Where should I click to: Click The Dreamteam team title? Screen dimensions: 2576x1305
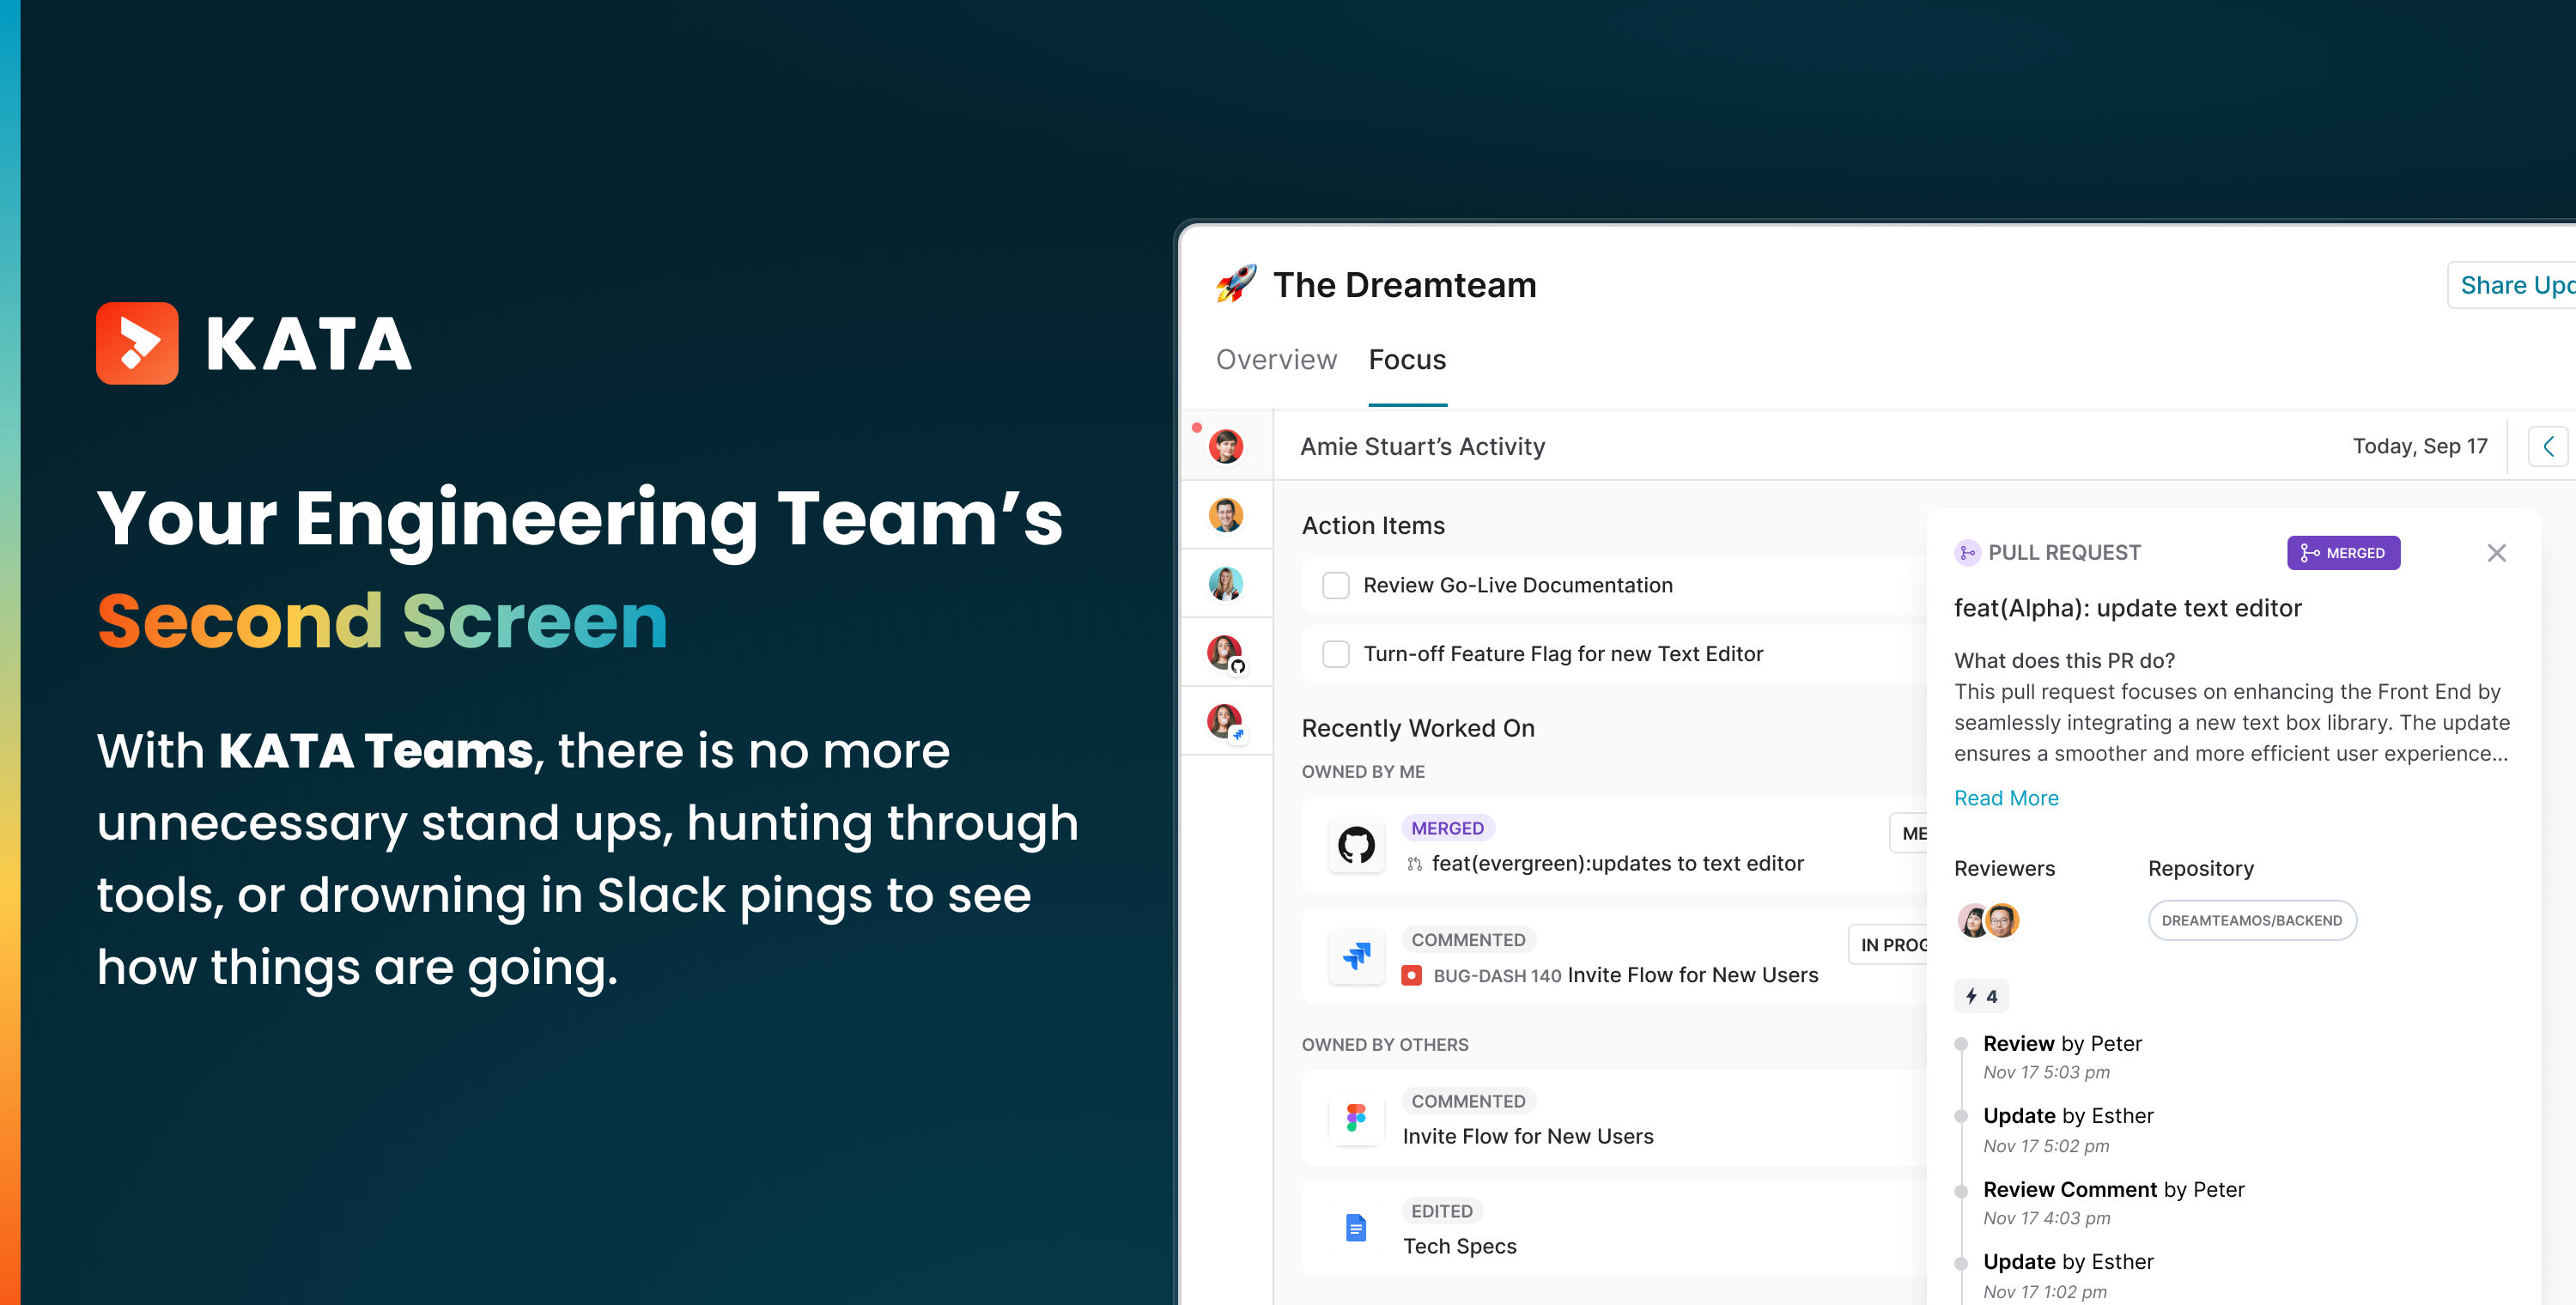(x=1404, y=285)
